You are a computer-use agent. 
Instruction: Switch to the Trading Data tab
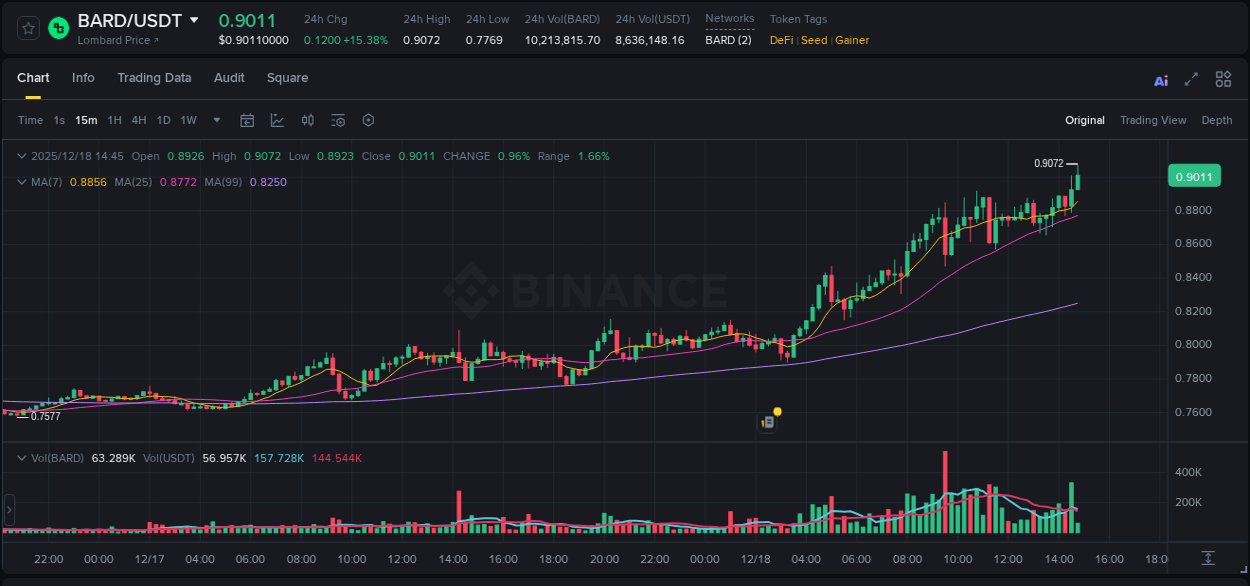tap(154, 78)
